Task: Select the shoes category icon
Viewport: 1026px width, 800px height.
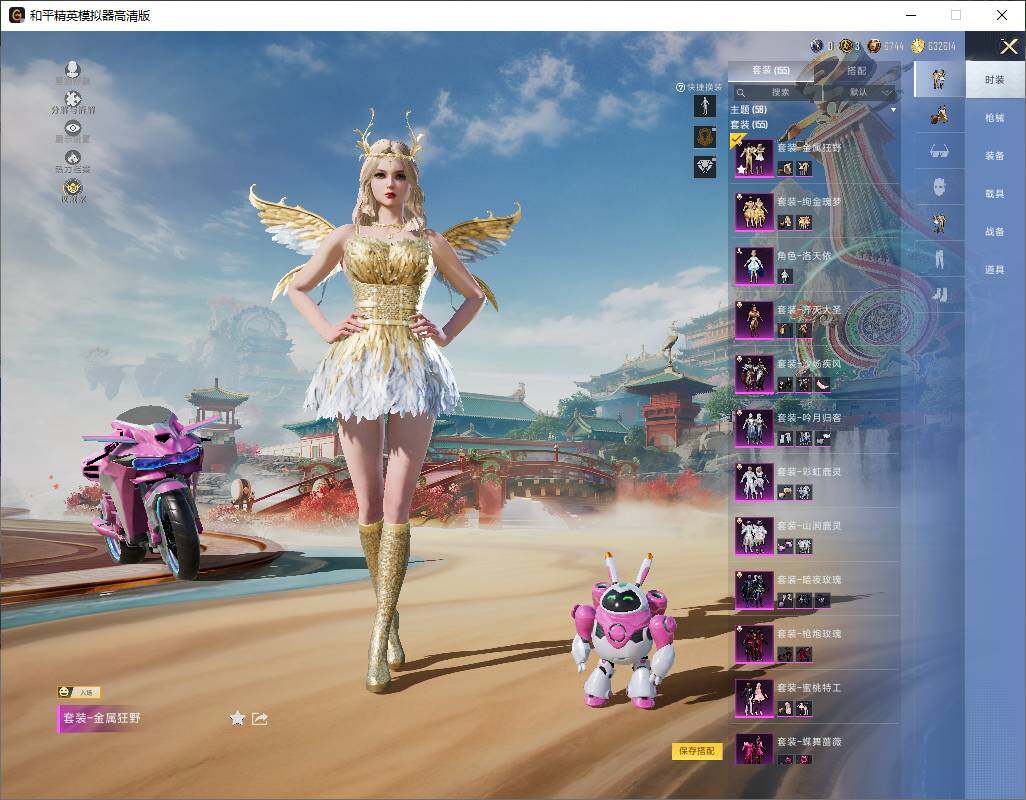Action: click(x=939, y=294)
